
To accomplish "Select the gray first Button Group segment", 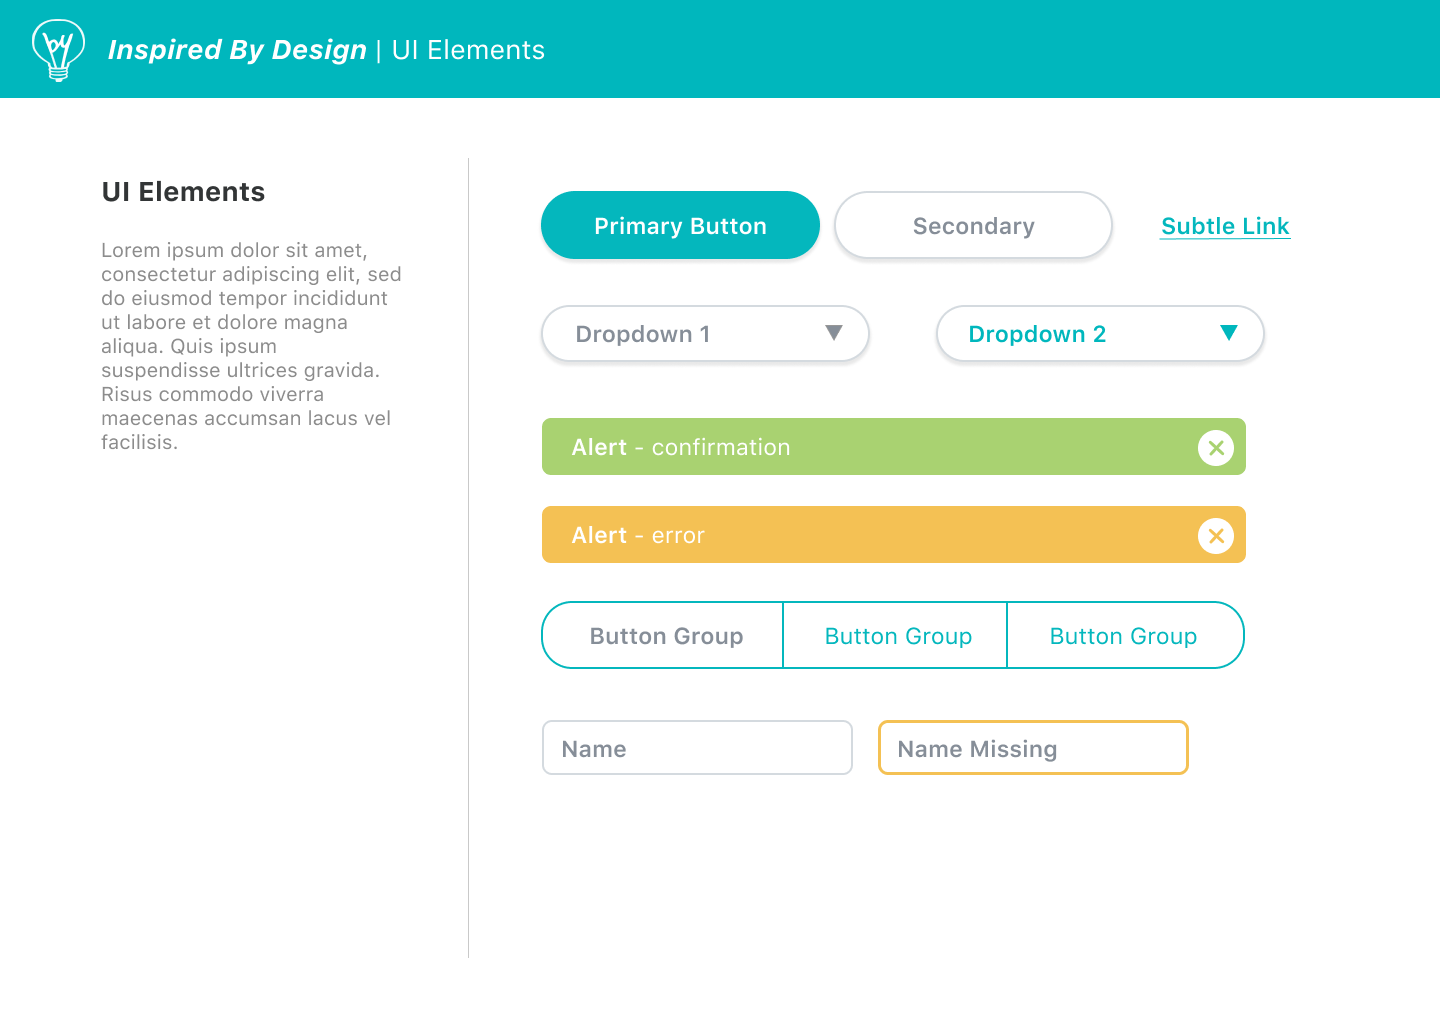I will pos(663,635).
